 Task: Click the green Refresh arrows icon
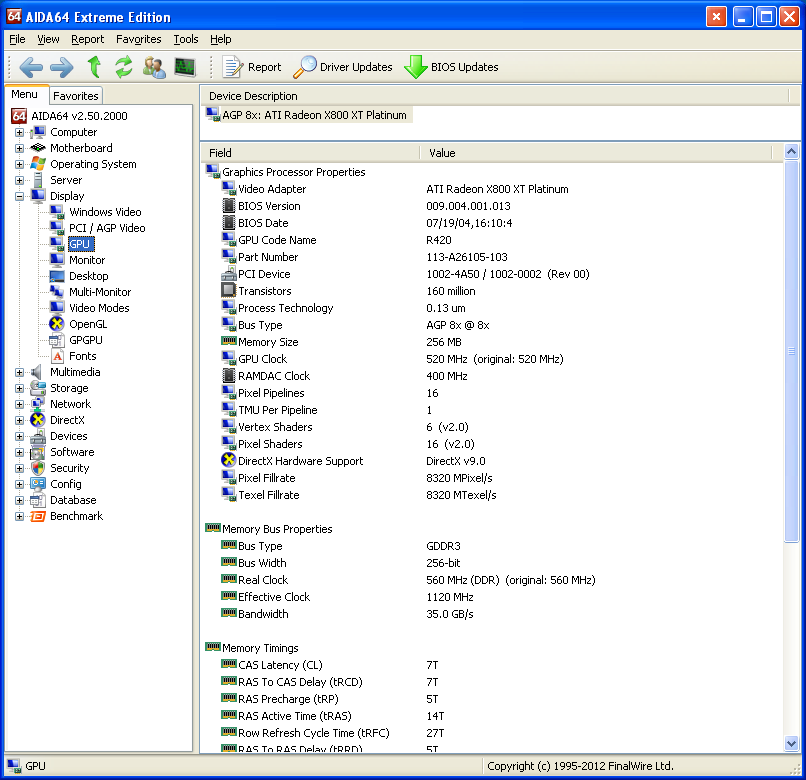124,67
